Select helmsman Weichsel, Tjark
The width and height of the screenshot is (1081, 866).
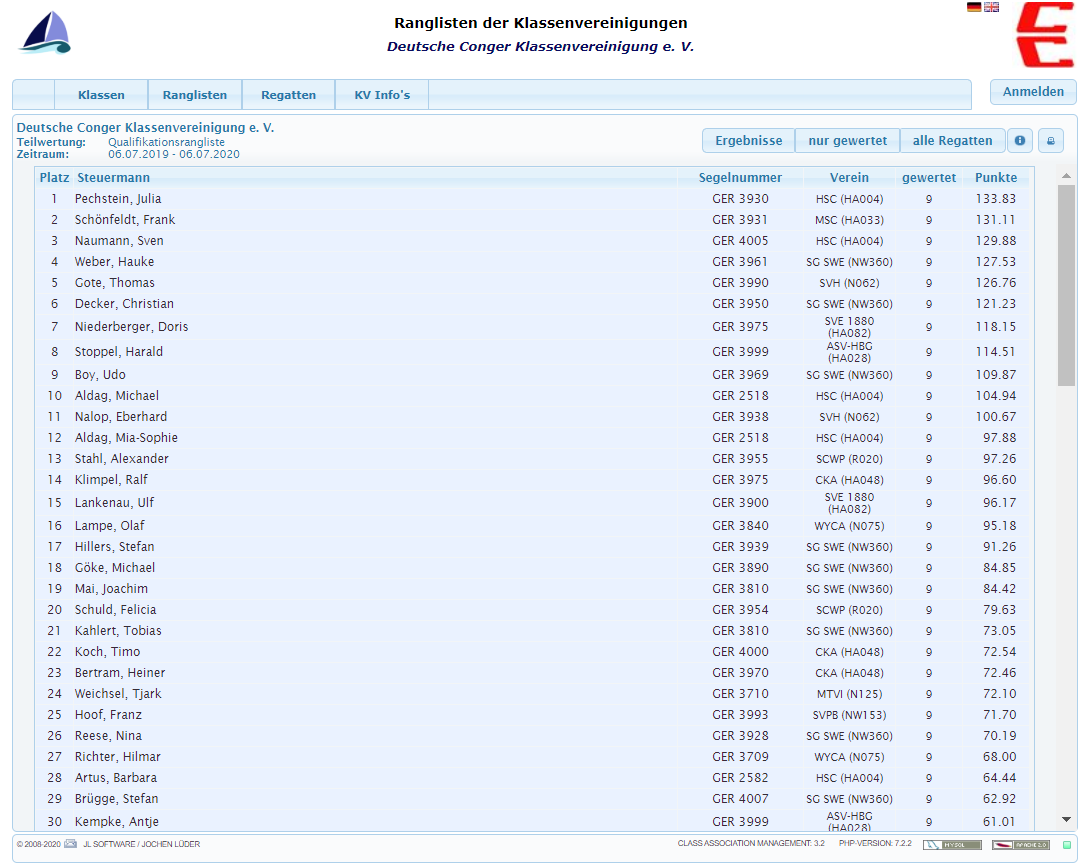118,694
